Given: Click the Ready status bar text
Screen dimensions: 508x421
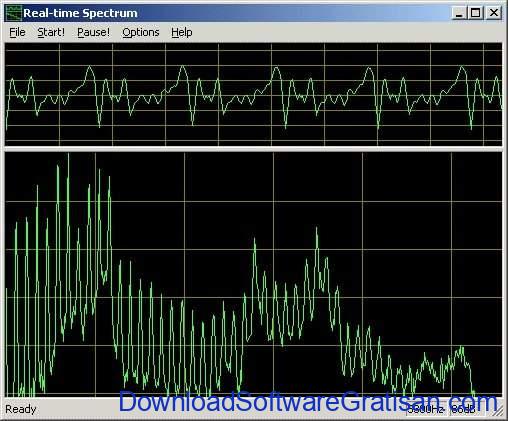Looking at the screenshot, I should tap(21, 409).
